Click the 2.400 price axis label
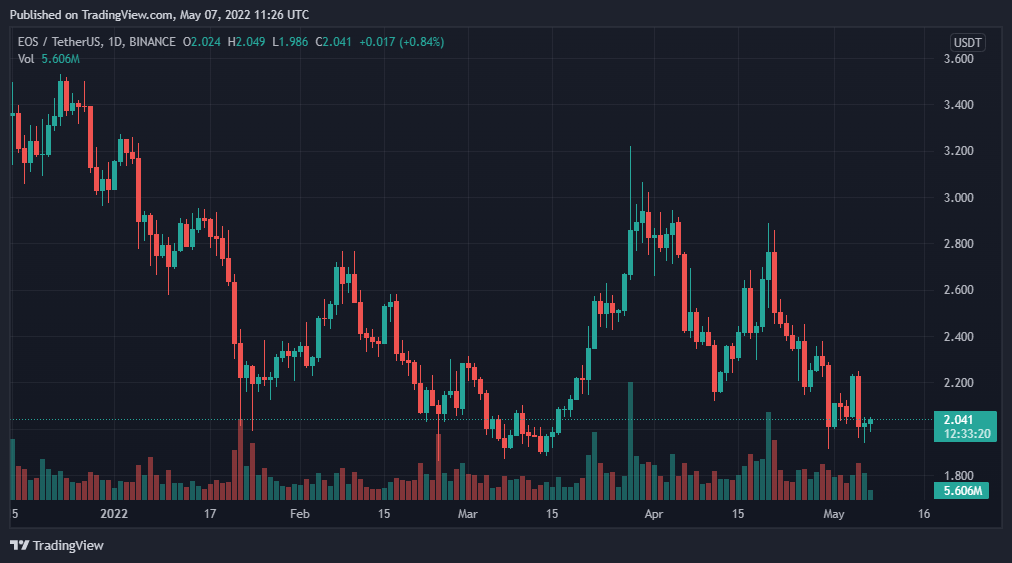The image size is (1012, 563). pyautogui.click(x=958, y=336)
